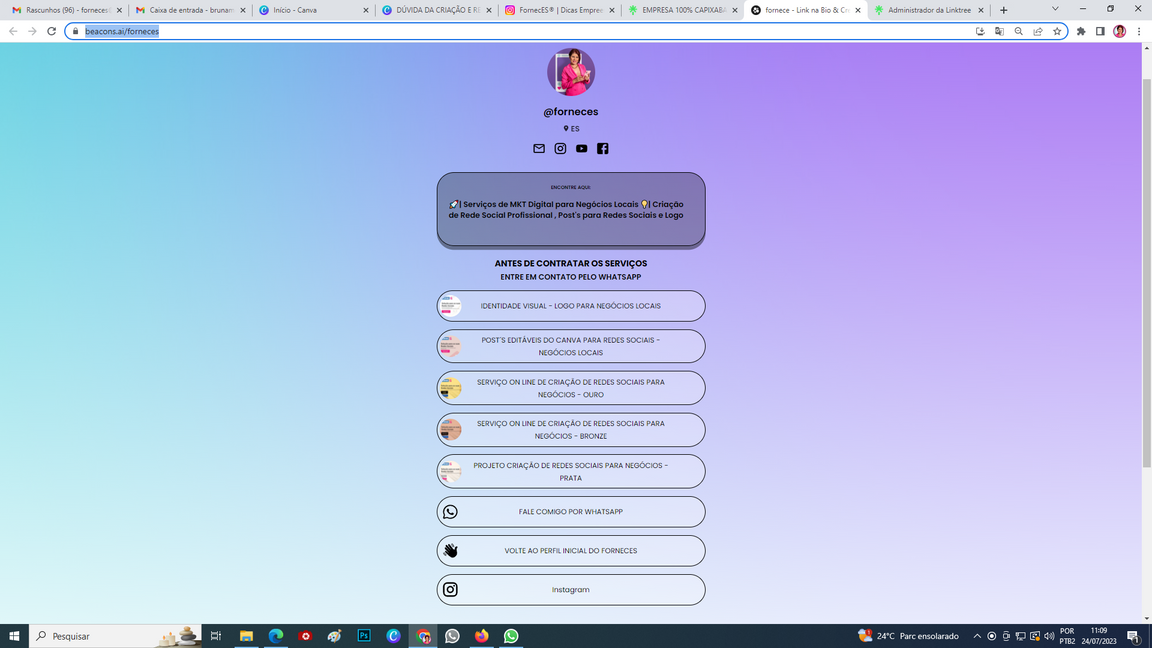This screenshot has width=1152, height=648.
Task: Click the profile picture at the top of the page
Action: point(571,72)
